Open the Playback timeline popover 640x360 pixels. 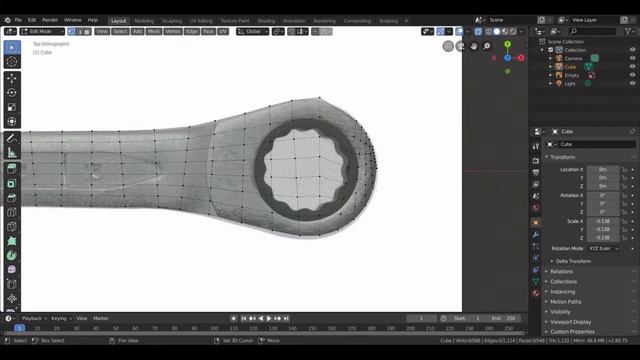tap(34, 318)
